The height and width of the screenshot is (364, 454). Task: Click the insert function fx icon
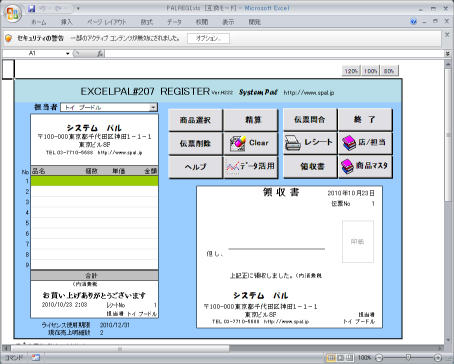click(100, 53)
